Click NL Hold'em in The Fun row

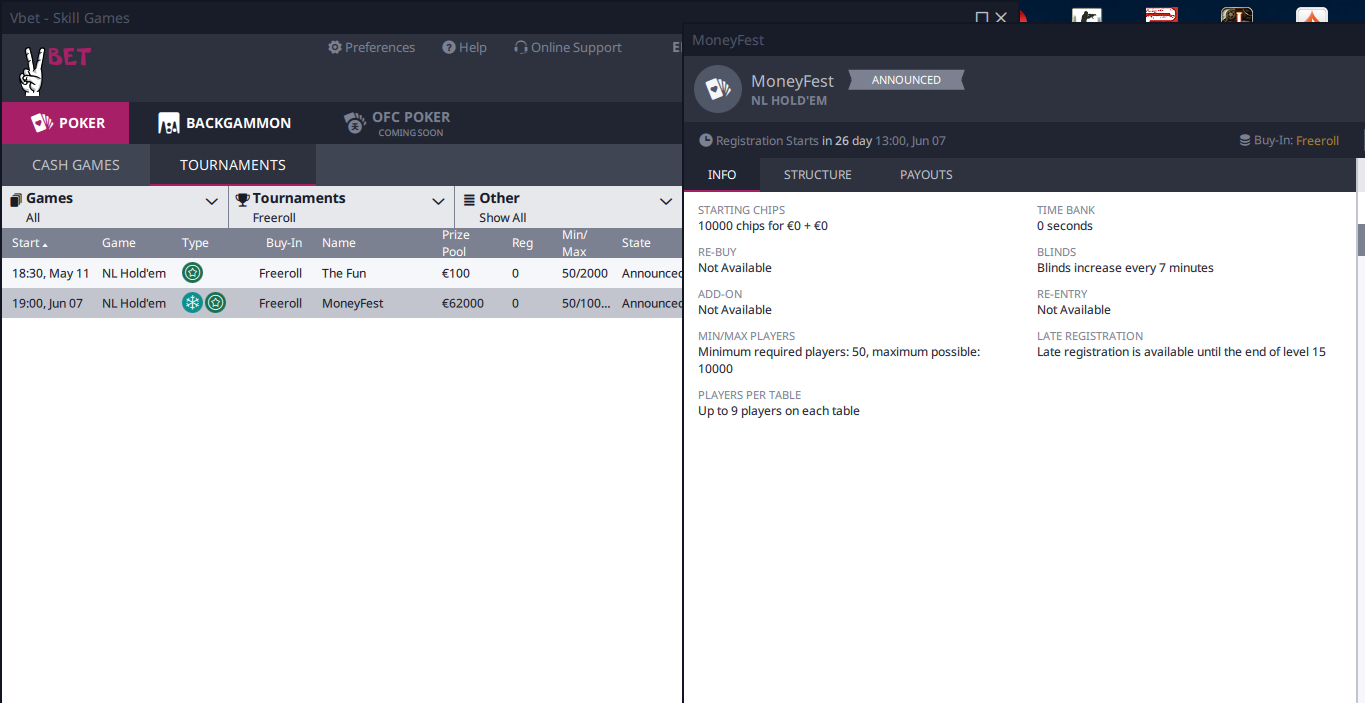click(134, 273)
